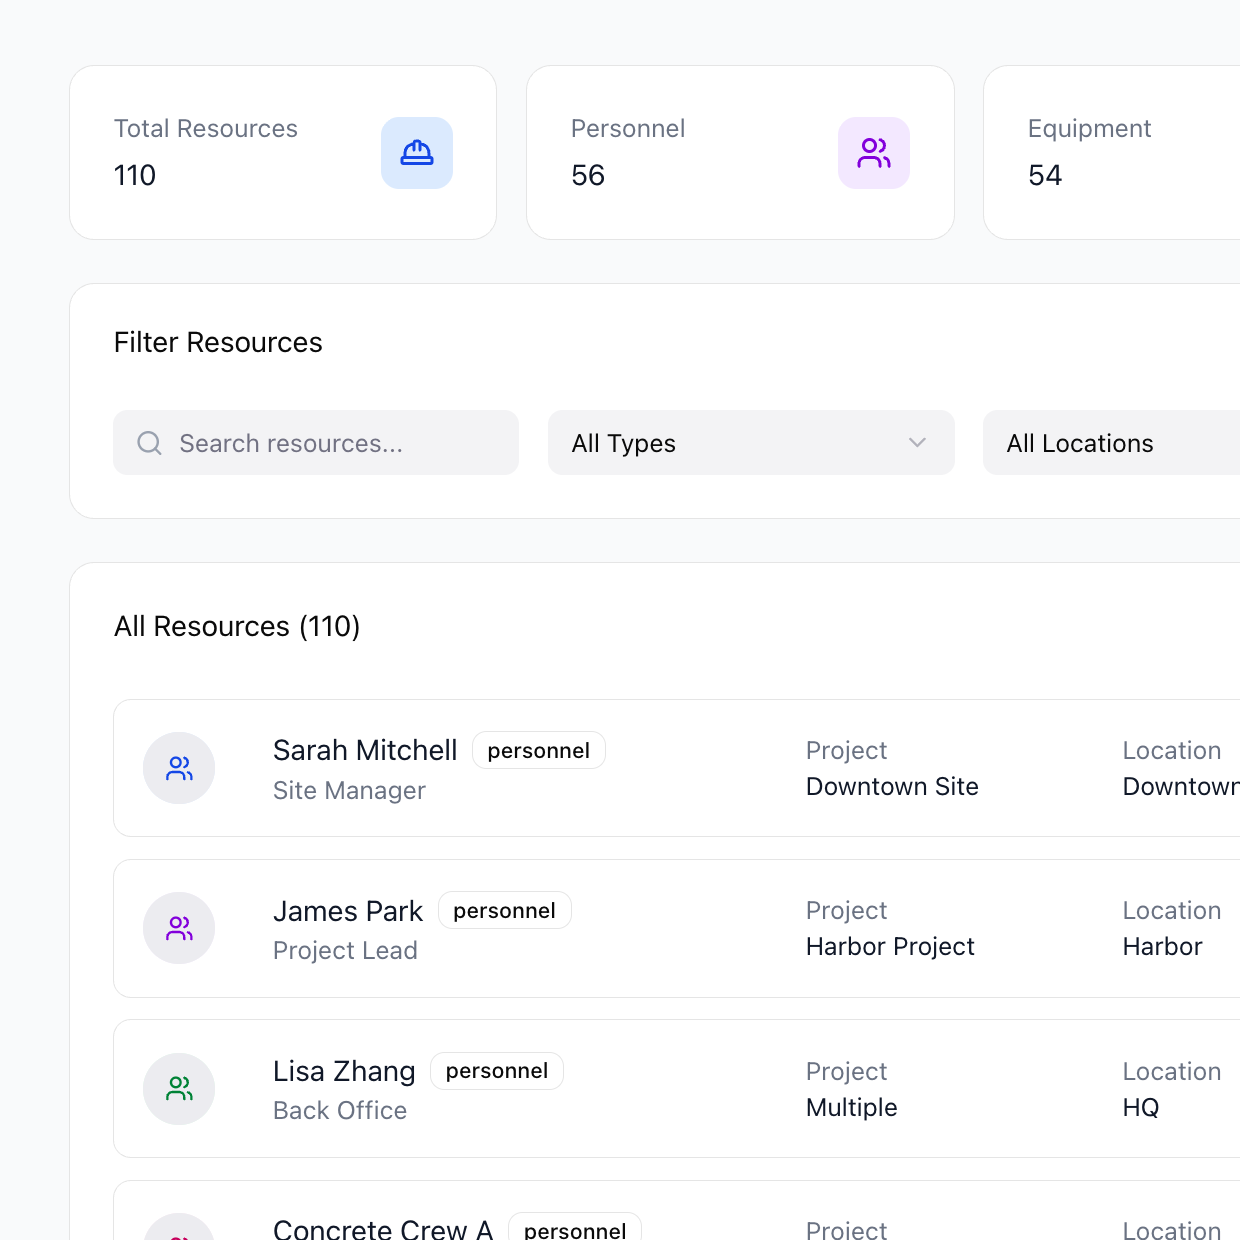
Task: Click Lisa Zhang's green avatar icon
Action: click(x=179, y=1089)
